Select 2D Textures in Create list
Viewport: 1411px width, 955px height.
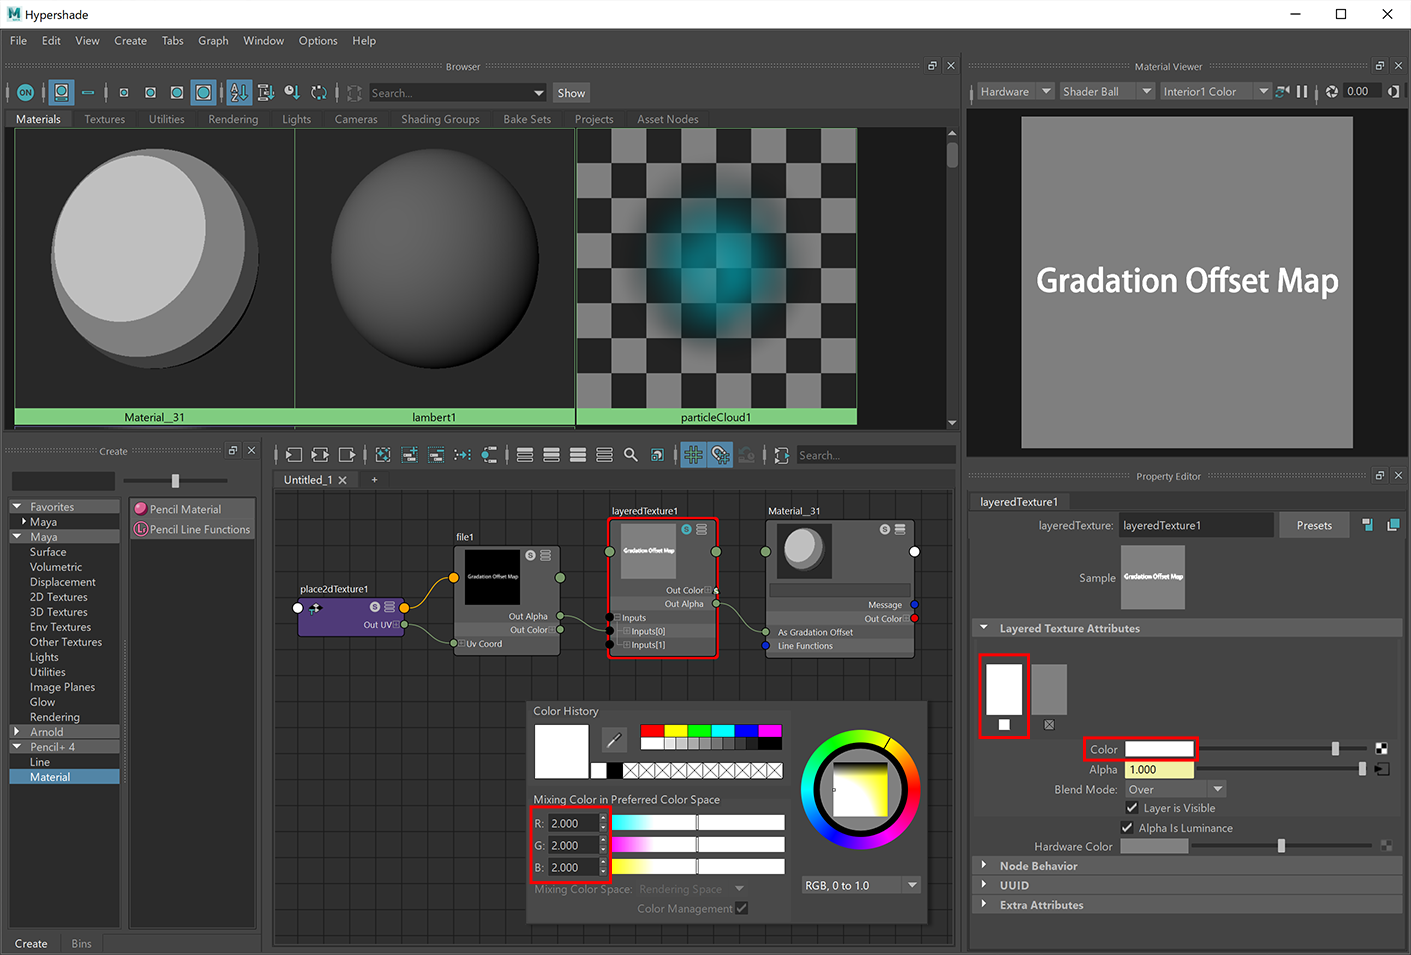coord(59,597)
